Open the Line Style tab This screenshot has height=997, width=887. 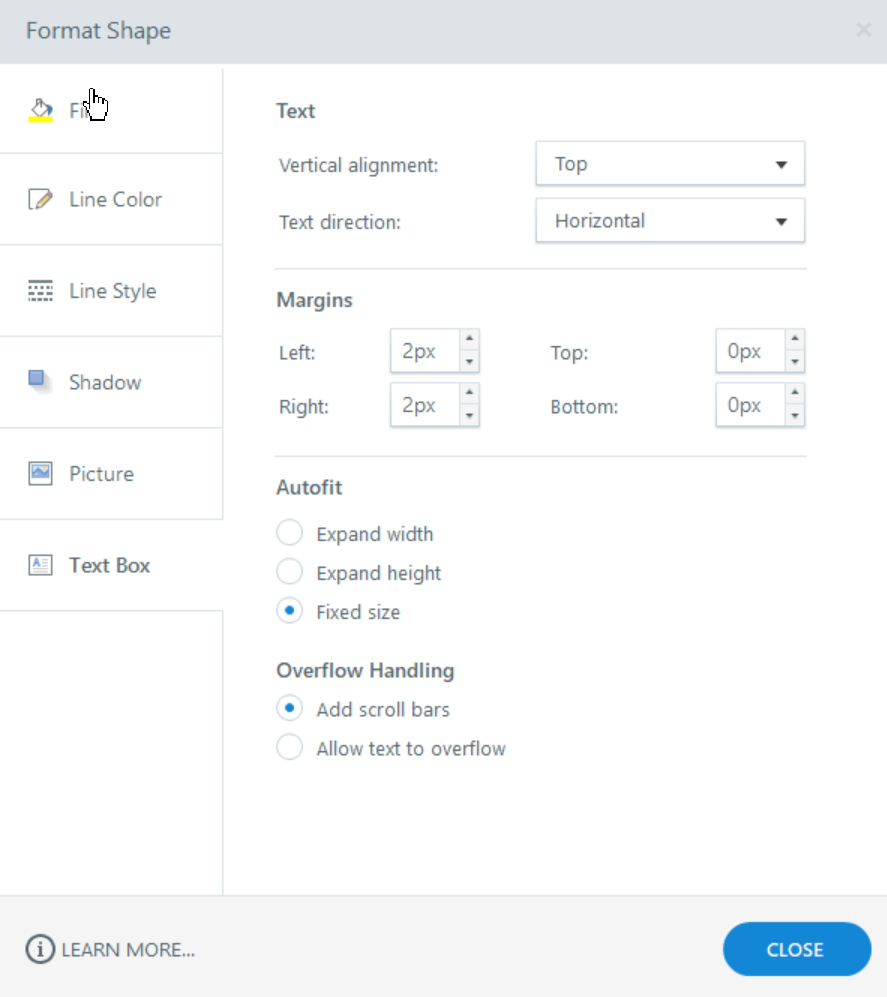pyautogui.click(x=112, y=291)
